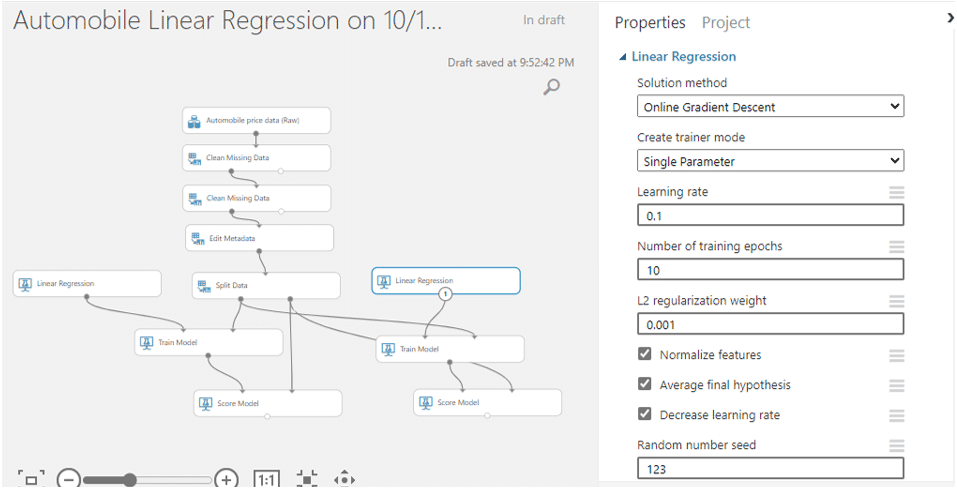Click the Number of training epochs field

[x=770, y=270]
